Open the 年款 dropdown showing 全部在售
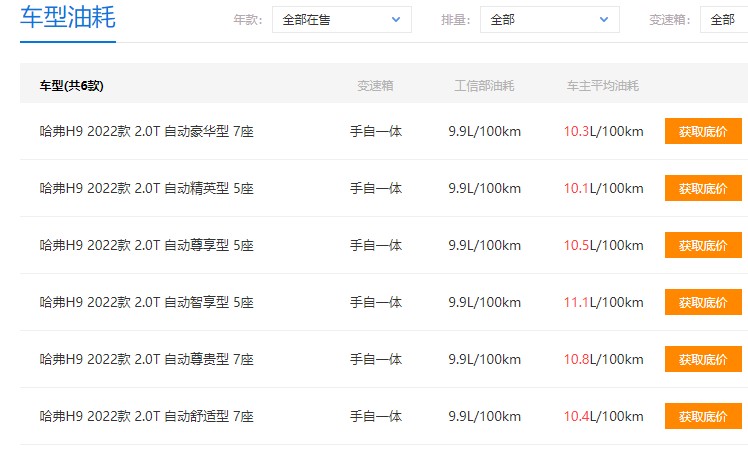 click(342, 20)
